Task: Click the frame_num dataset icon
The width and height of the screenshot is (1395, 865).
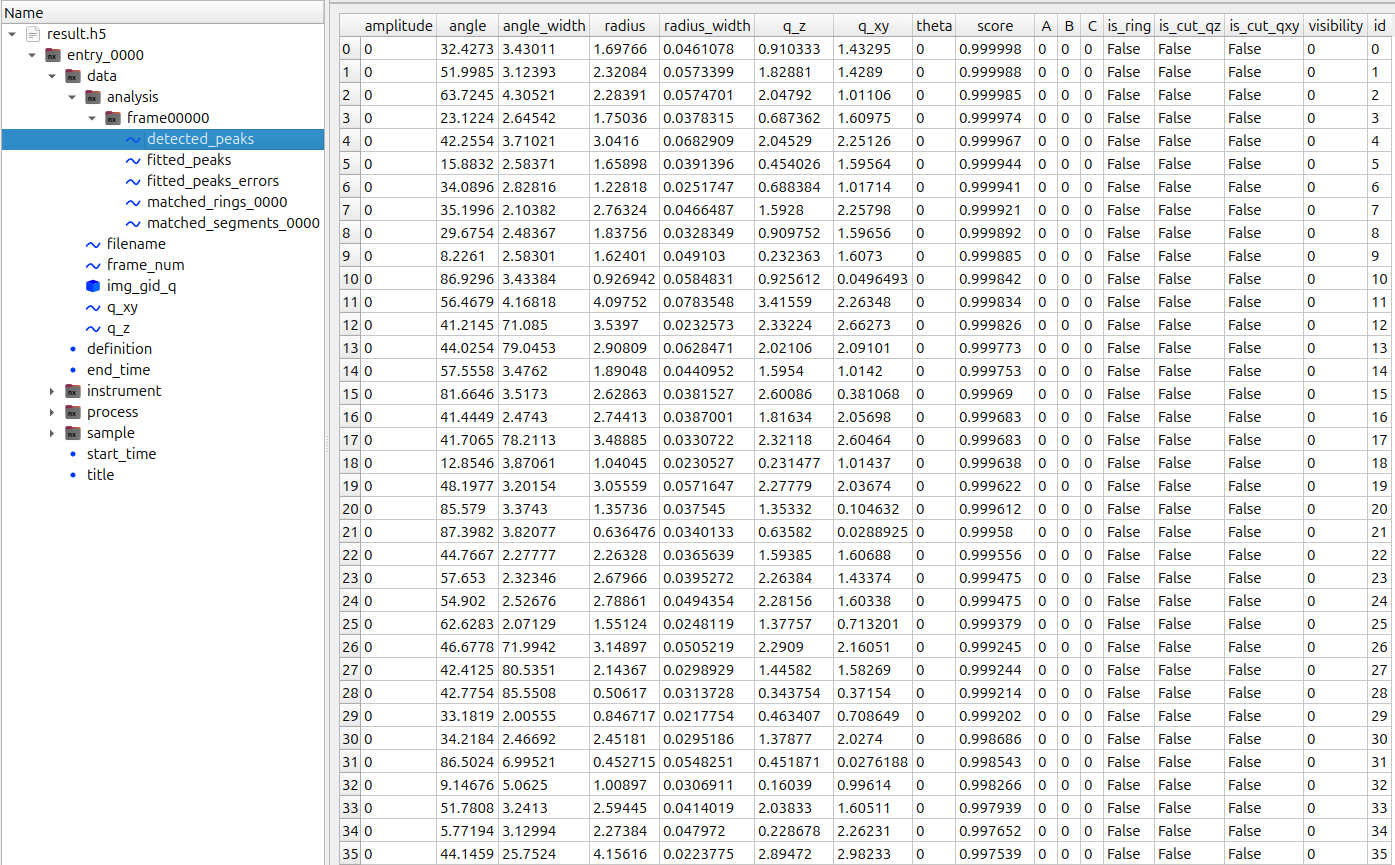Action: point(93,265)
